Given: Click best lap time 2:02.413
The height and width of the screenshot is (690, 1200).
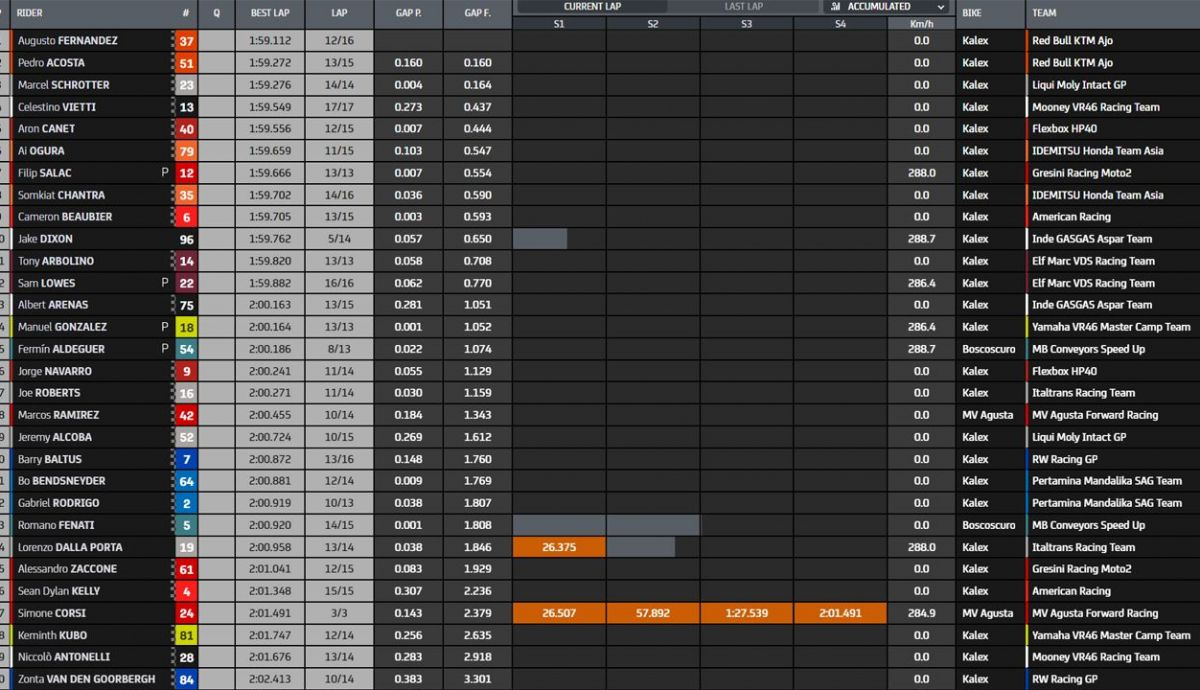Looking at the screenshot, I should [x=270, y=679].
